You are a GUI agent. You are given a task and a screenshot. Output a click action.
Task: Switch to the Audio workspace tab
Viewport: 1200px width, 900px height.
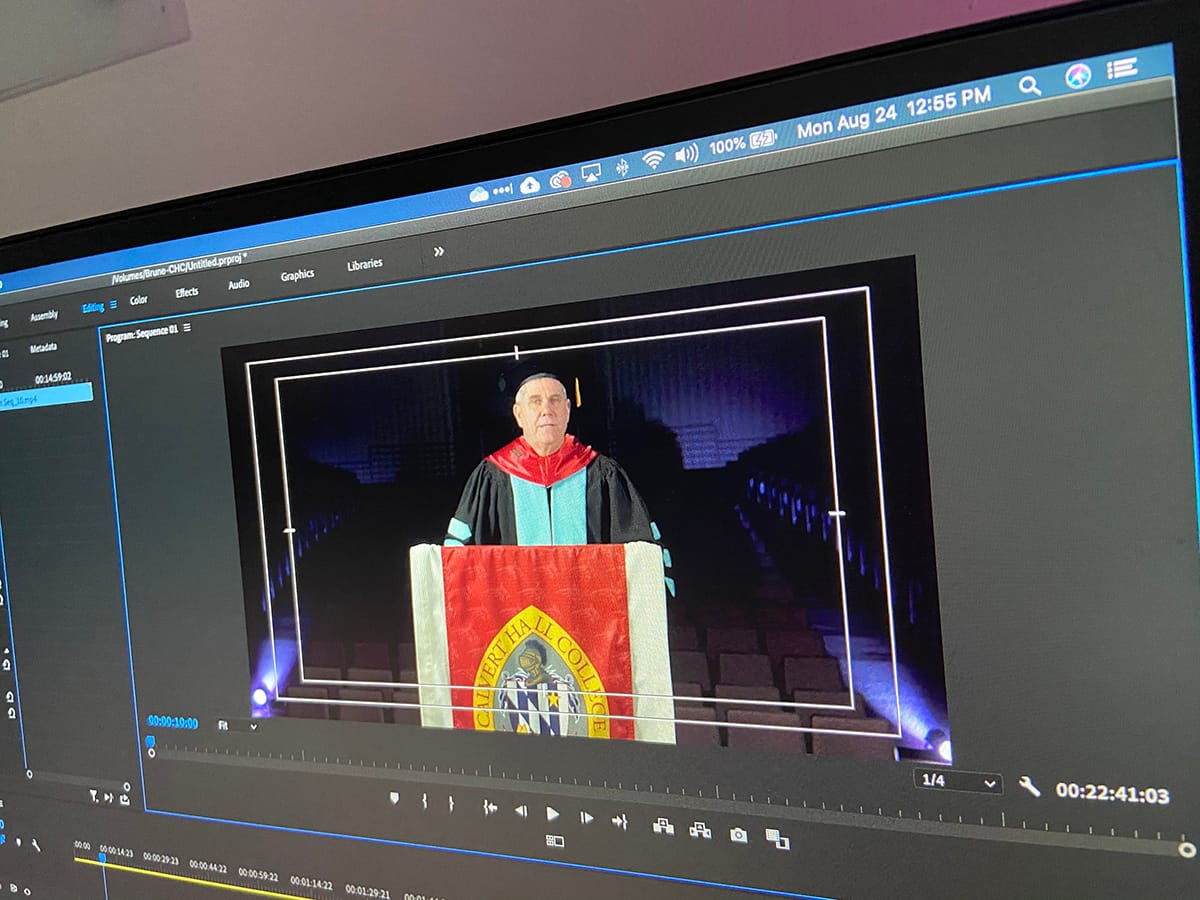point(239,285)
